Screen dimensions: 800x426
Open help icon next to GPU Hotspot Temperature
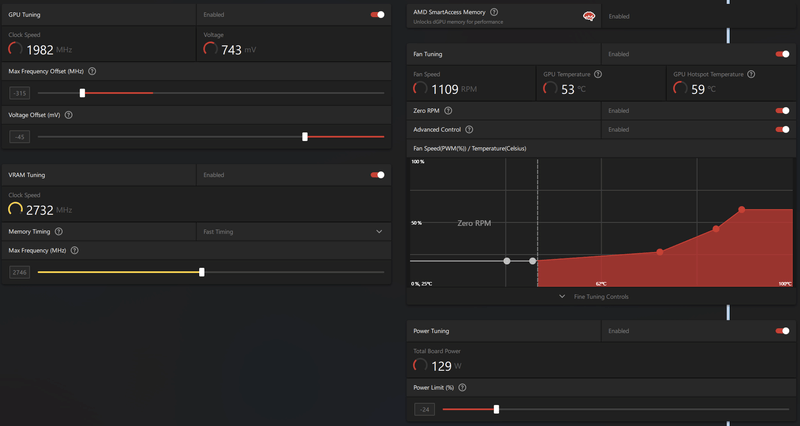[x=751, y=74]
